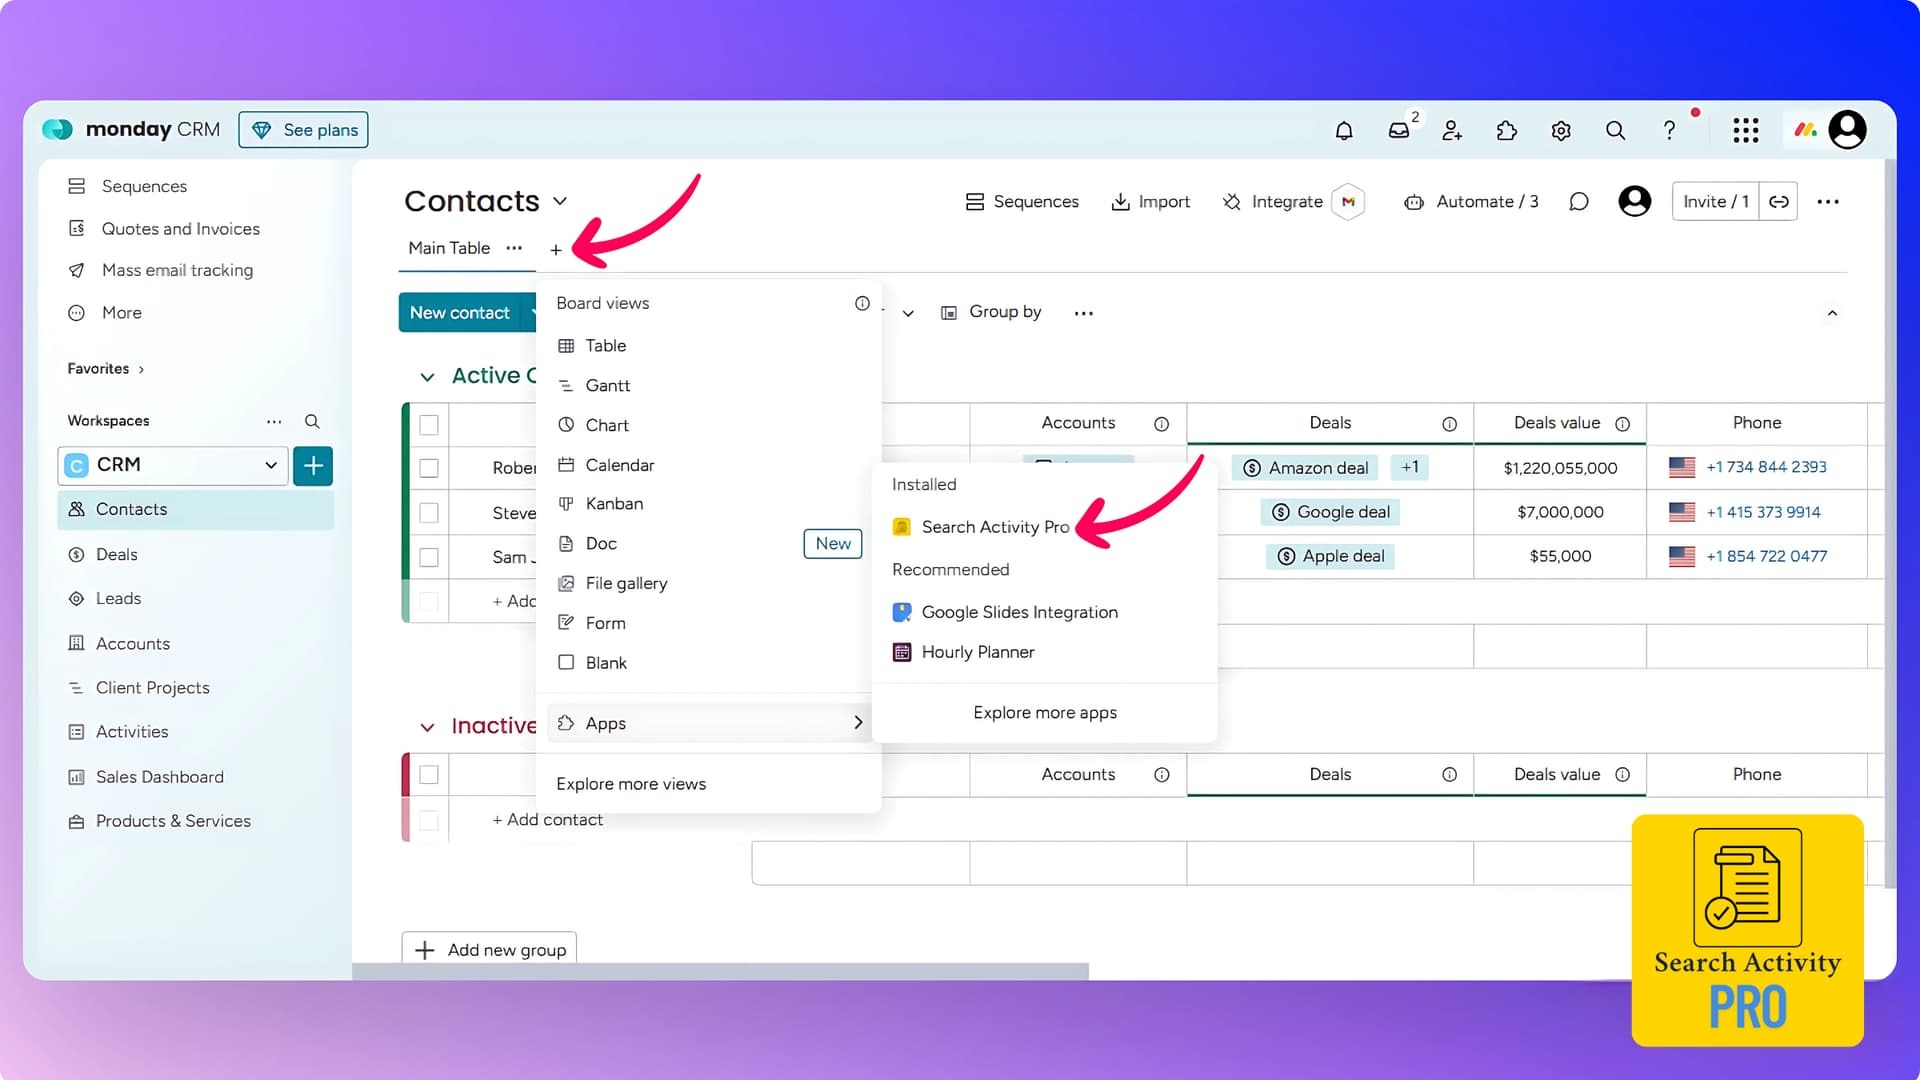
Task: Click the Accounts column info icon in Active group
Action: (x=1161, y=424)
